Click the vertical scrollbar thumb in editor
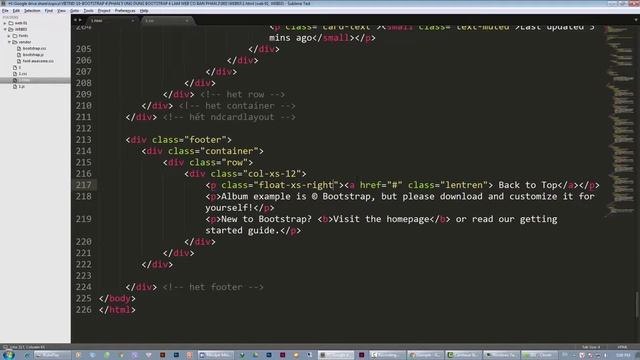This screenshot has height=360, width=640. [x=637, y=304]
